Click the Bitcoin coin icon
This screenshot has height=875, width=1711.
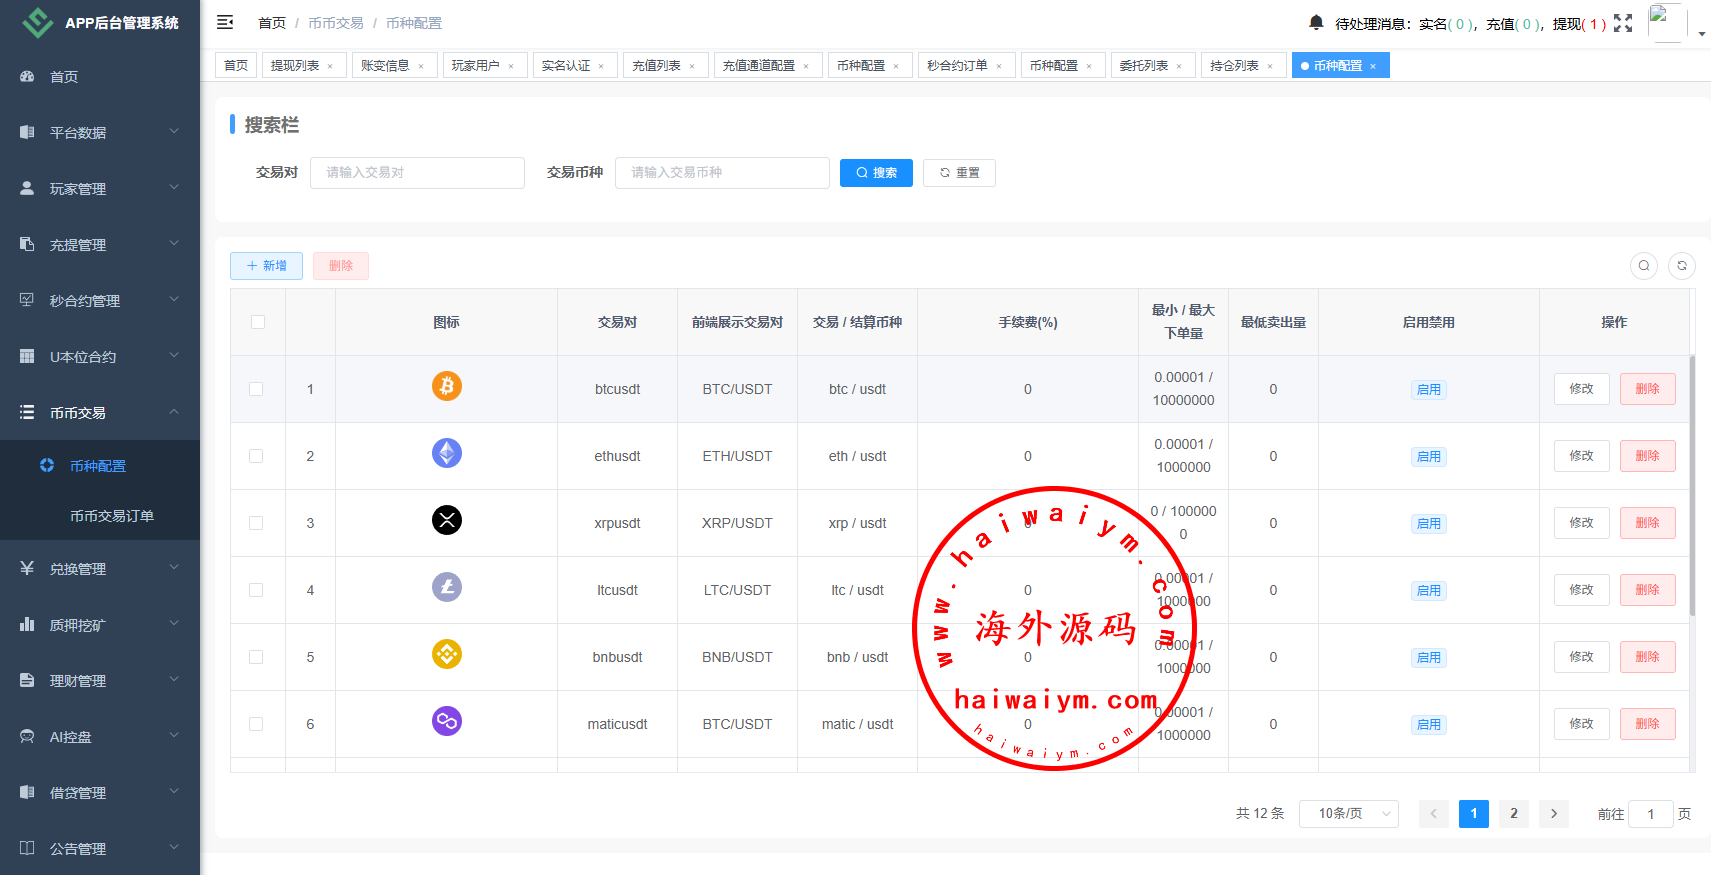pos(447,386)
